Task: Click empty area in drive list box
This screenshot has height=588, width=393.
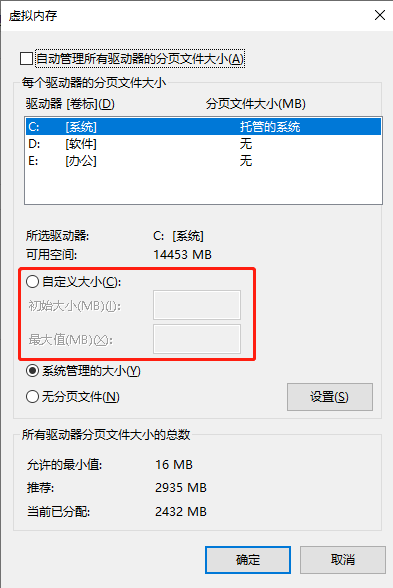Action: coord(203,187)
